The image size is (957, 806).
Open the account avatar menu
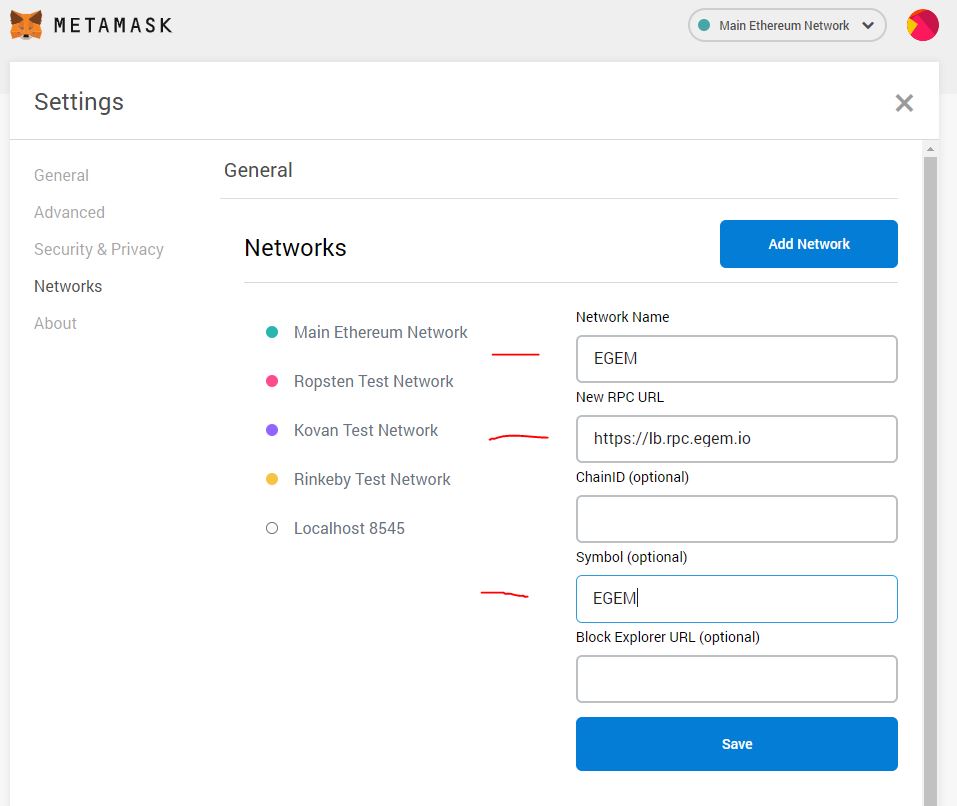coord(922,25)
